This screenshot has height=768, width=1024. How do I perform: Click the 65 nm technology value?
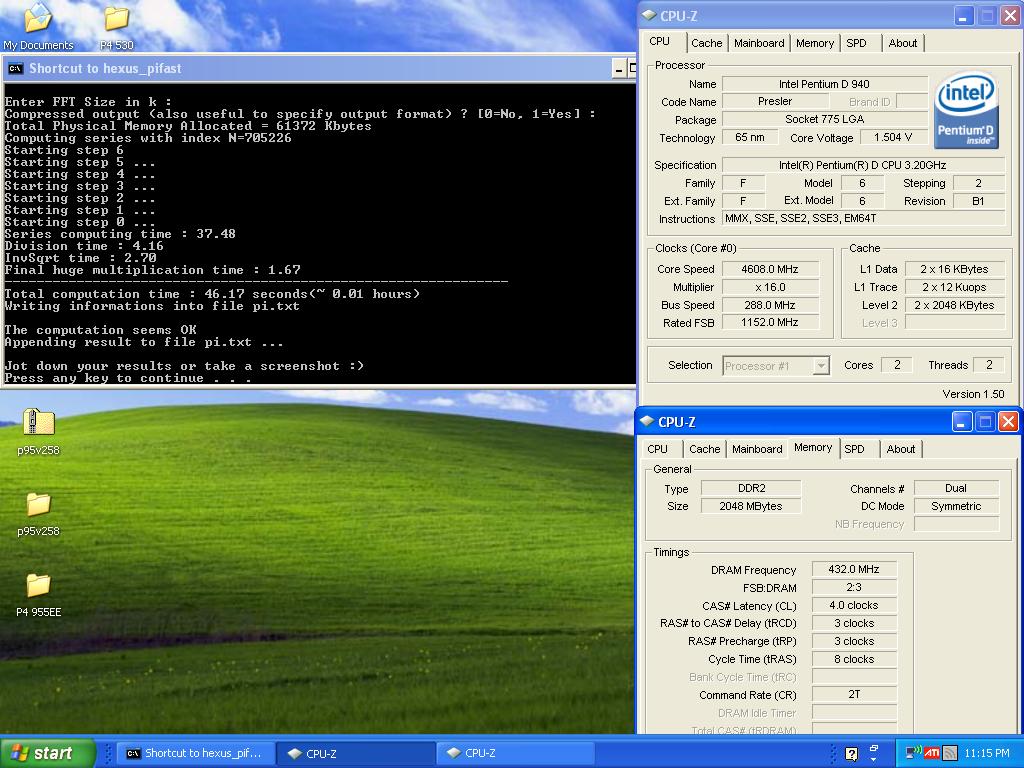[x=750, y=137]
